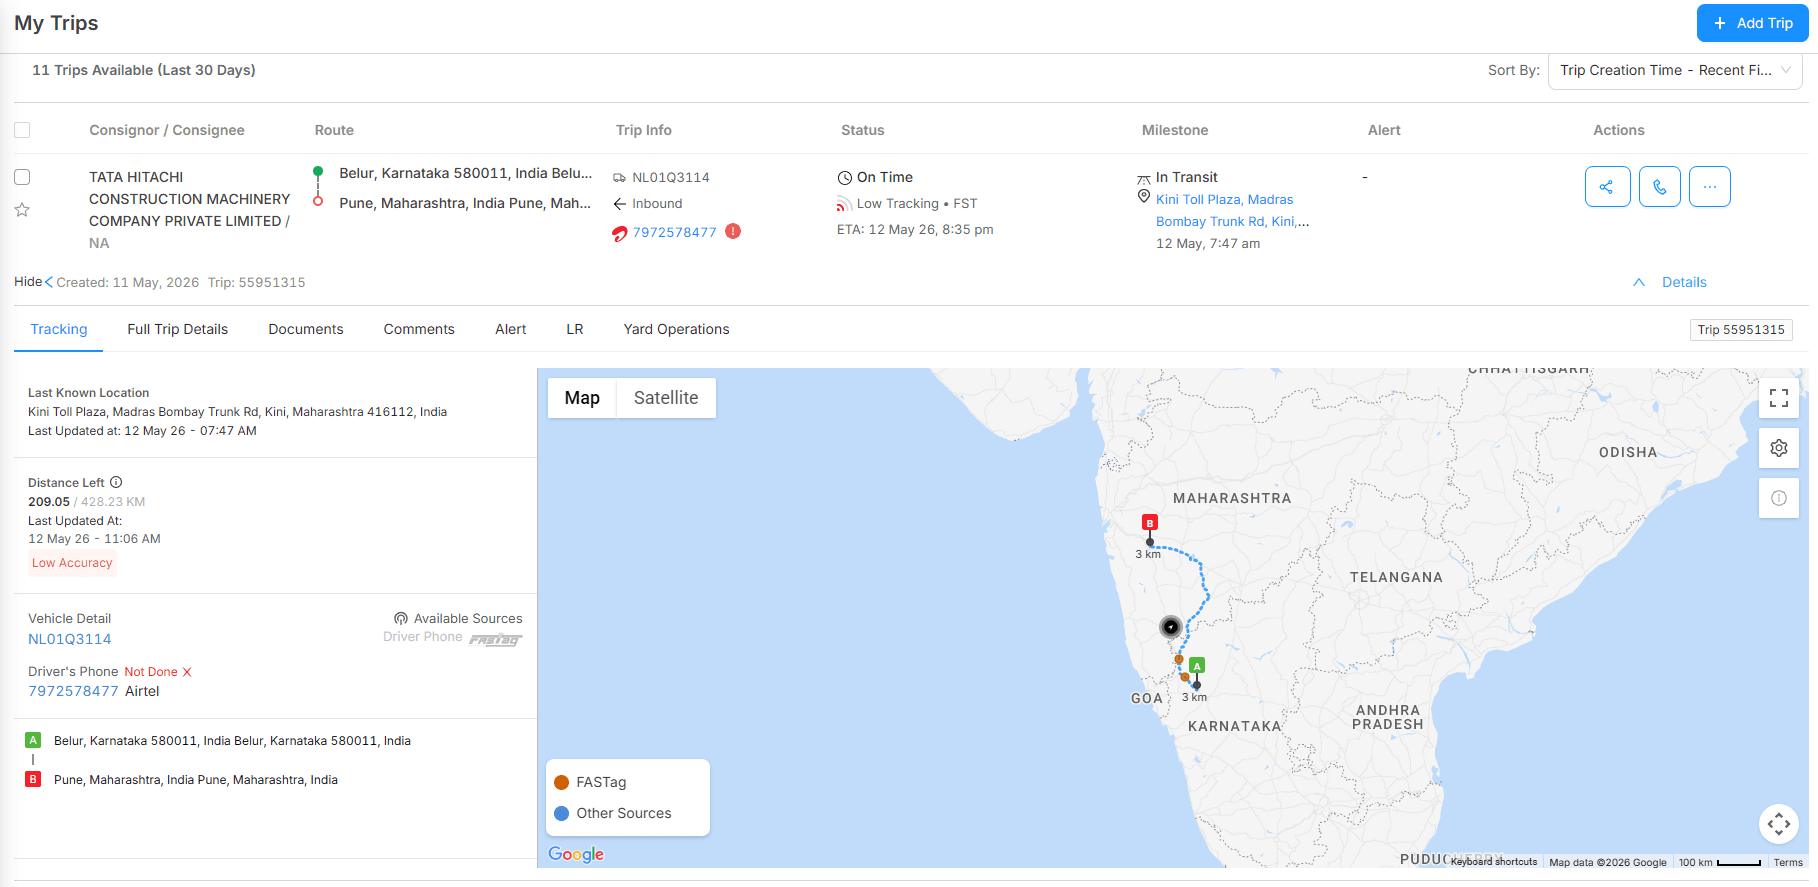Mark the trip with the star icon

(x=22, y=210)
